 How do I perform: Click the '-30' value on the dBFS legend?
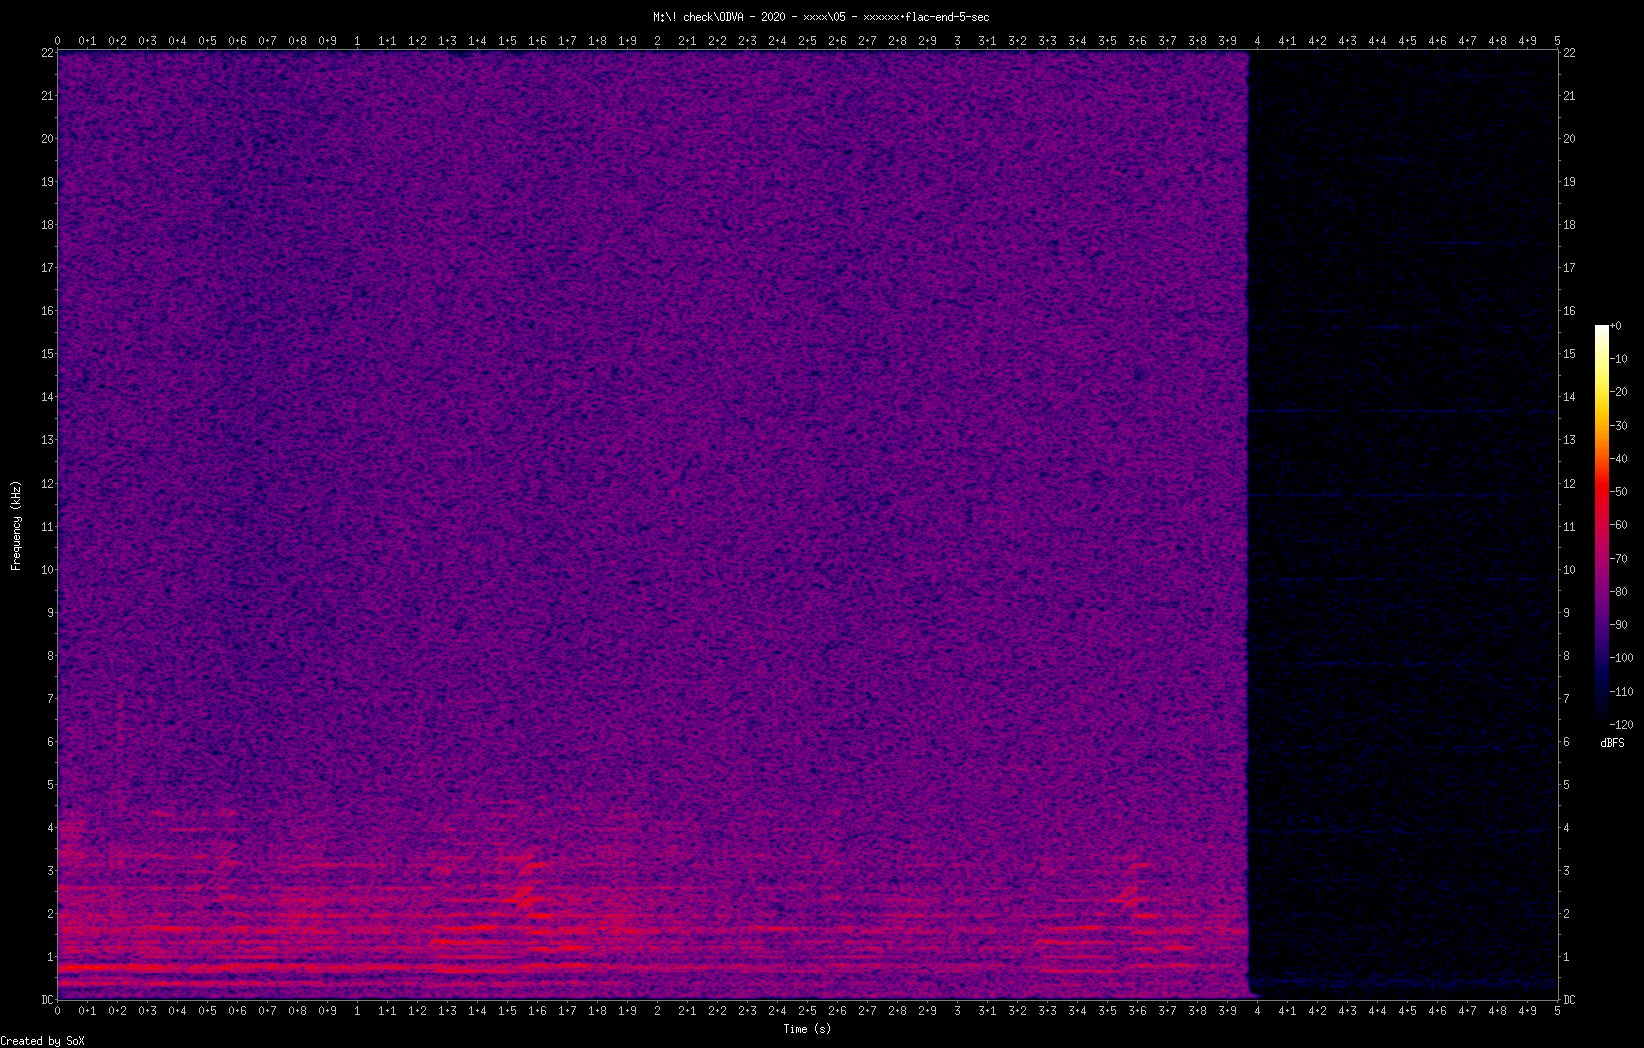(1619, 425)
